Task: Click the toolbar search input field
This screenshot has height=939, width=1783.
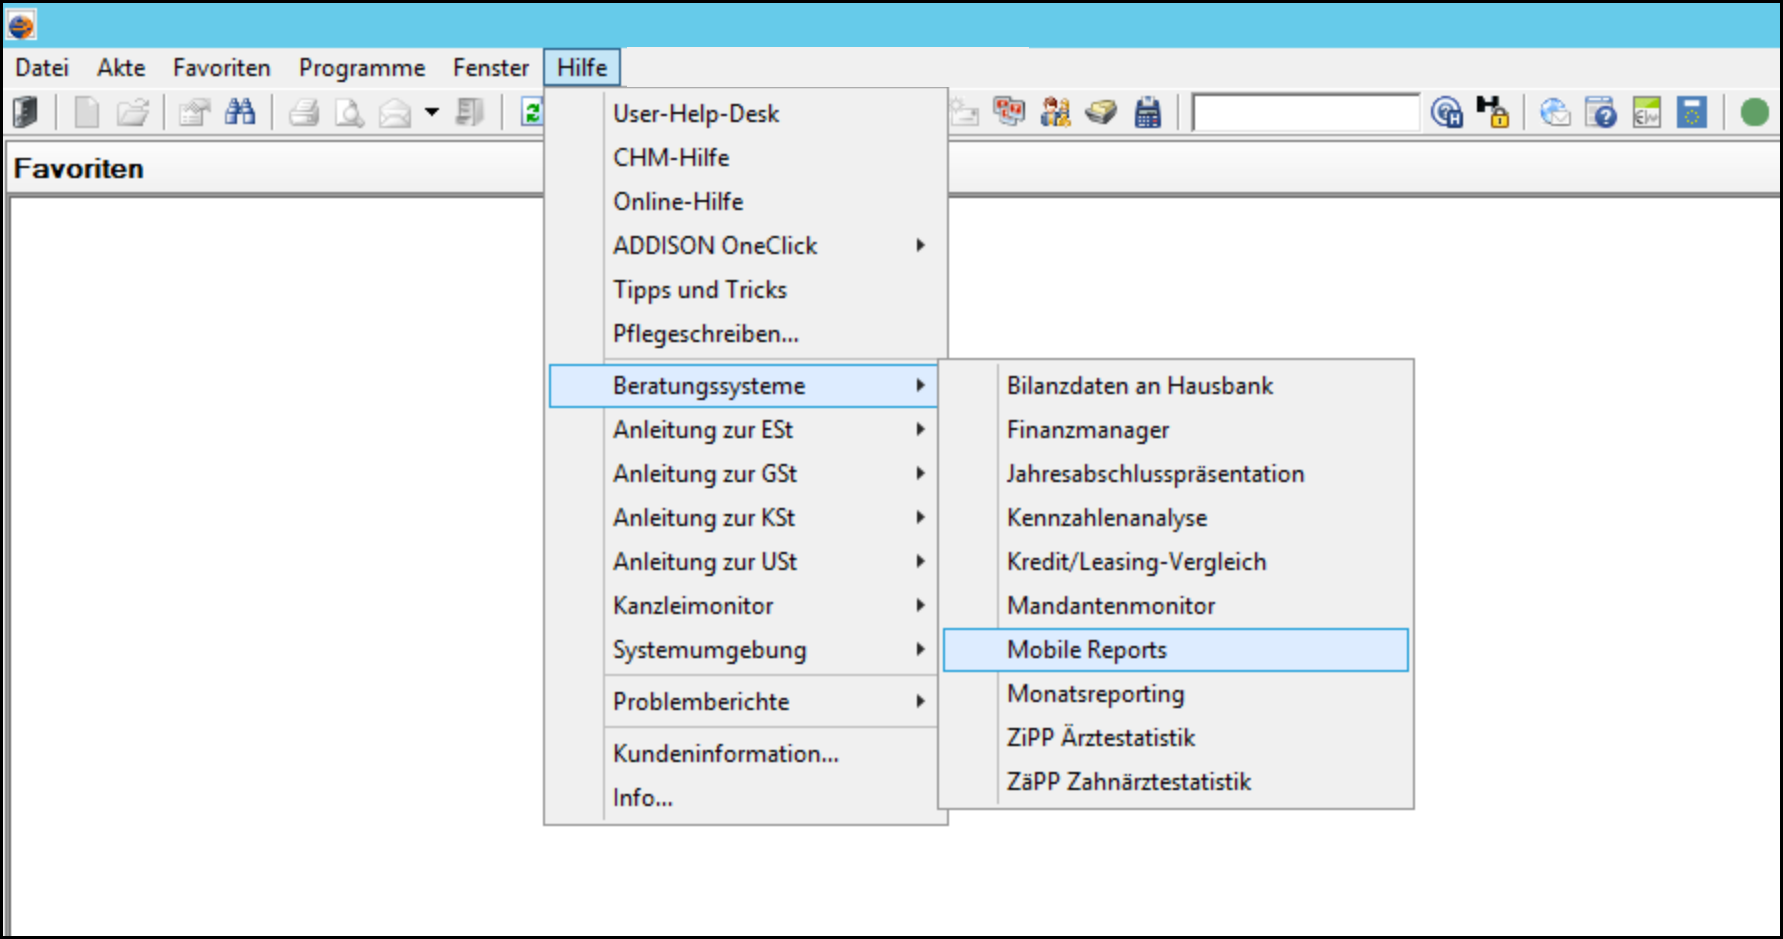Action: point(1305,112)
